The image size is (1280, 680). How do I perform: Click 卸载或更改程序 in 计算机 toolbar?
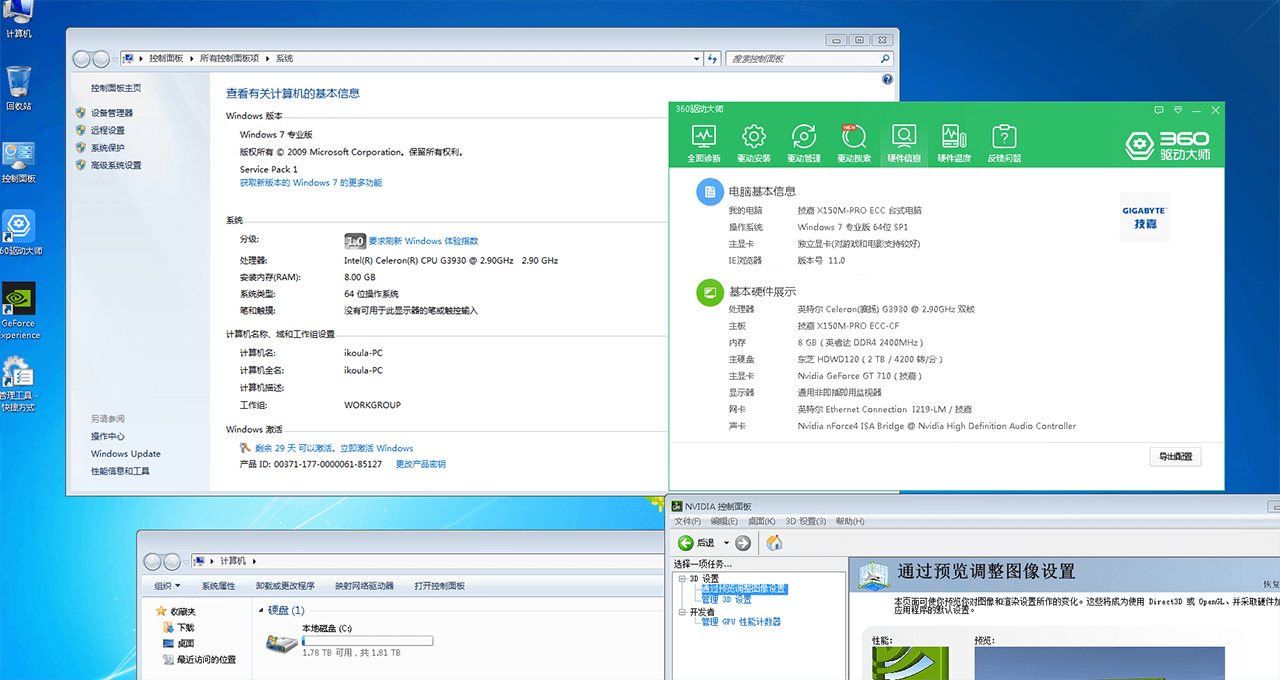point(285,586)
